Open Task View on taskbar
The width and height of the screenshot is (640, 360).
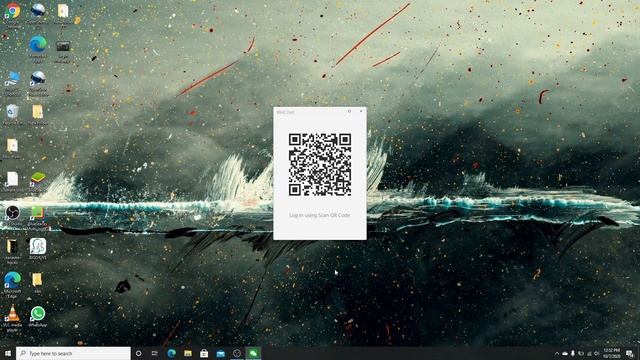(155, 353)
